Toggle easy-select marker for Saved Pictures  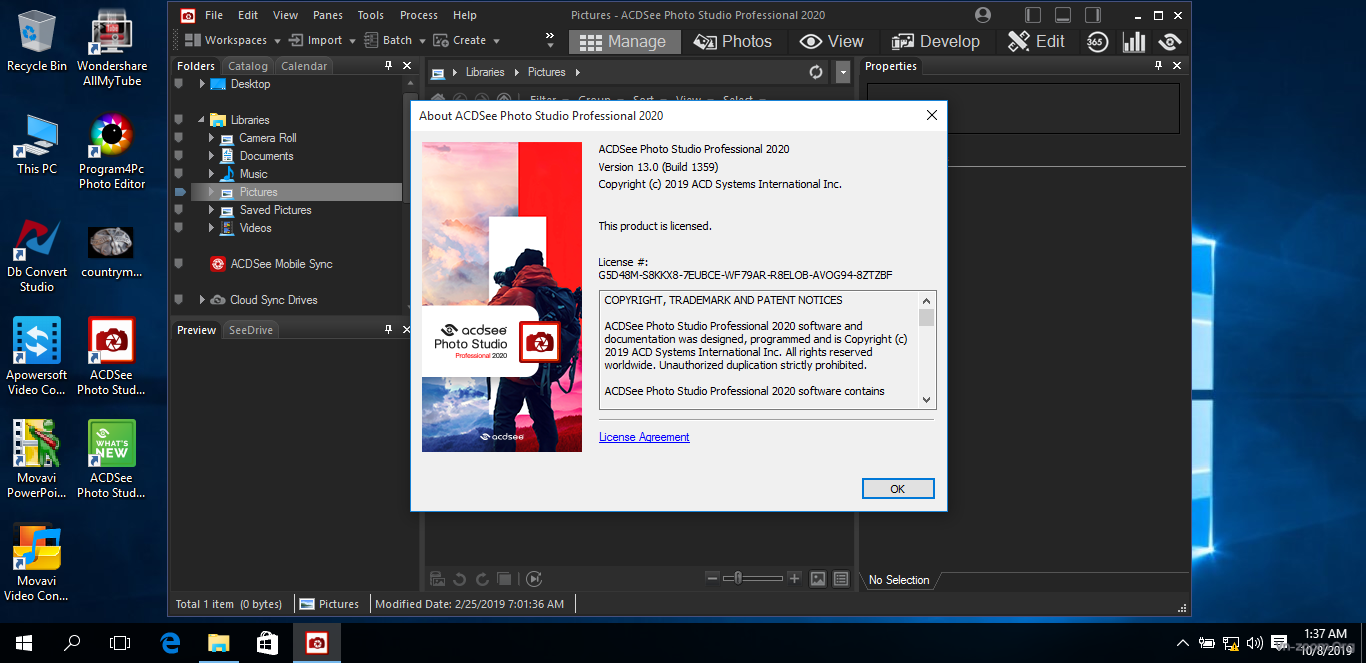point(179,210)
